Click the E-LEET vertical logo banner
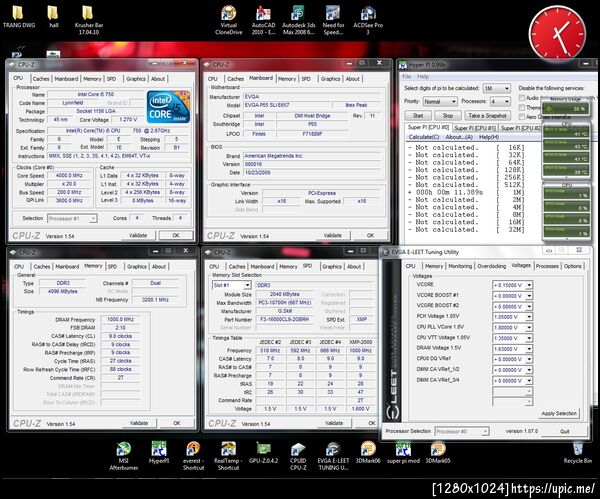Image resolution: width=600 pixels, height=499 pixels. [392, 341]
